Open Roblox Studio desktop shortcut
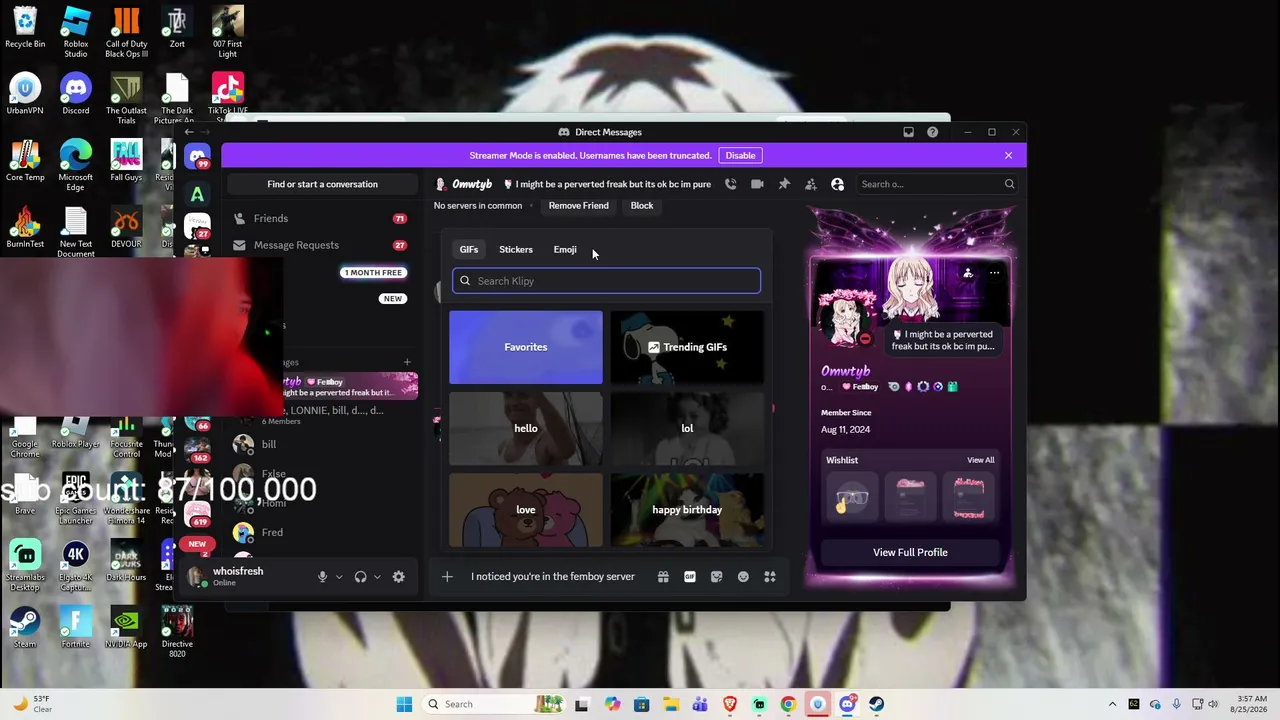Screen dimensions: 1280x720 [76, 32]
